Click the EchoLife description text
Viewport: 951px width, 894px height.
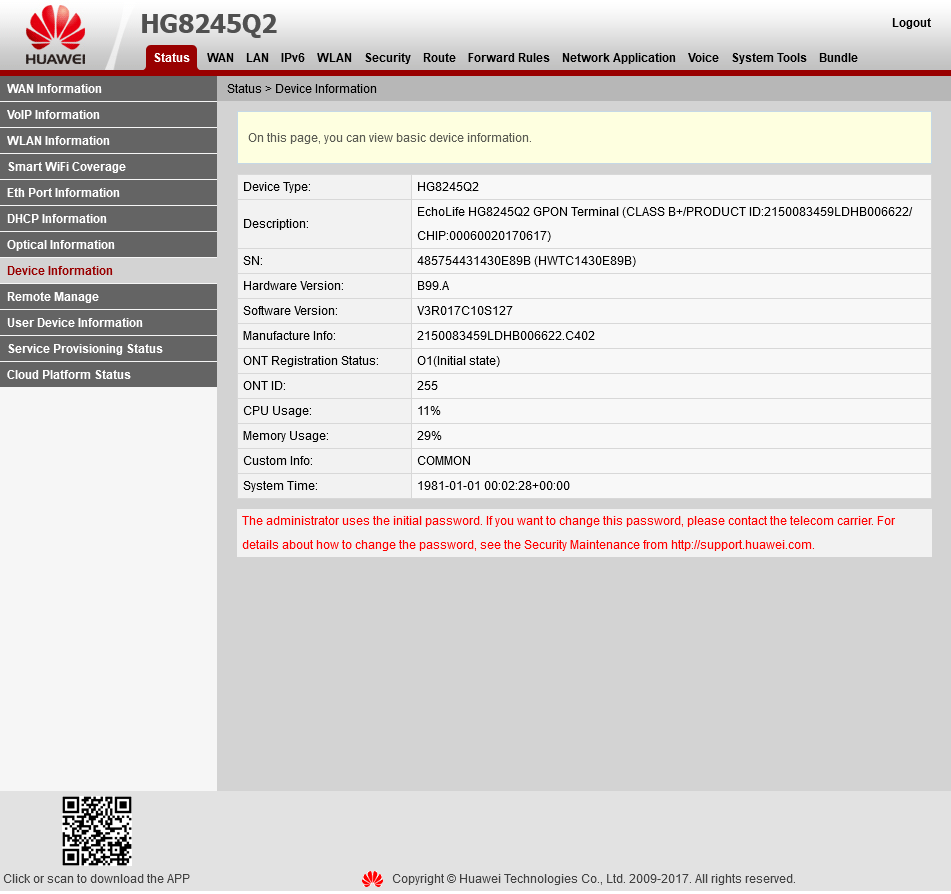click(664, 224)
